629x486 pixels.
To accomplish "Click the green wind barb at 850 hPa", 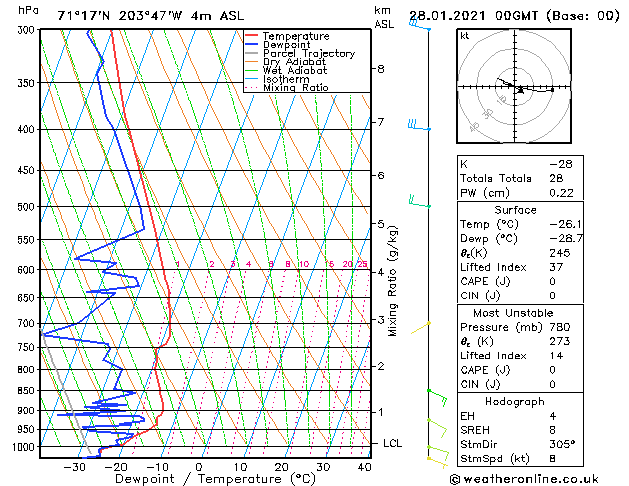I will coord(437,397).
